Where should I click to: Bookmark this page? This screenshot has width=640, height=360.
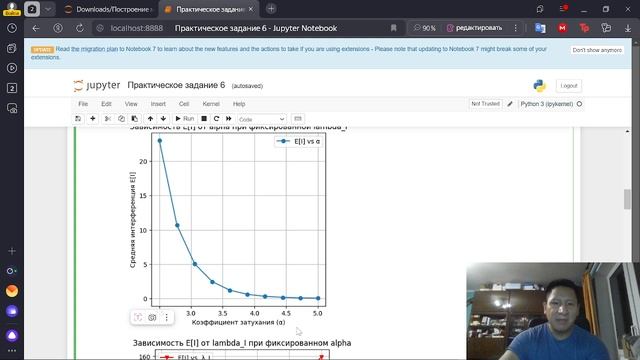(393, 28)
